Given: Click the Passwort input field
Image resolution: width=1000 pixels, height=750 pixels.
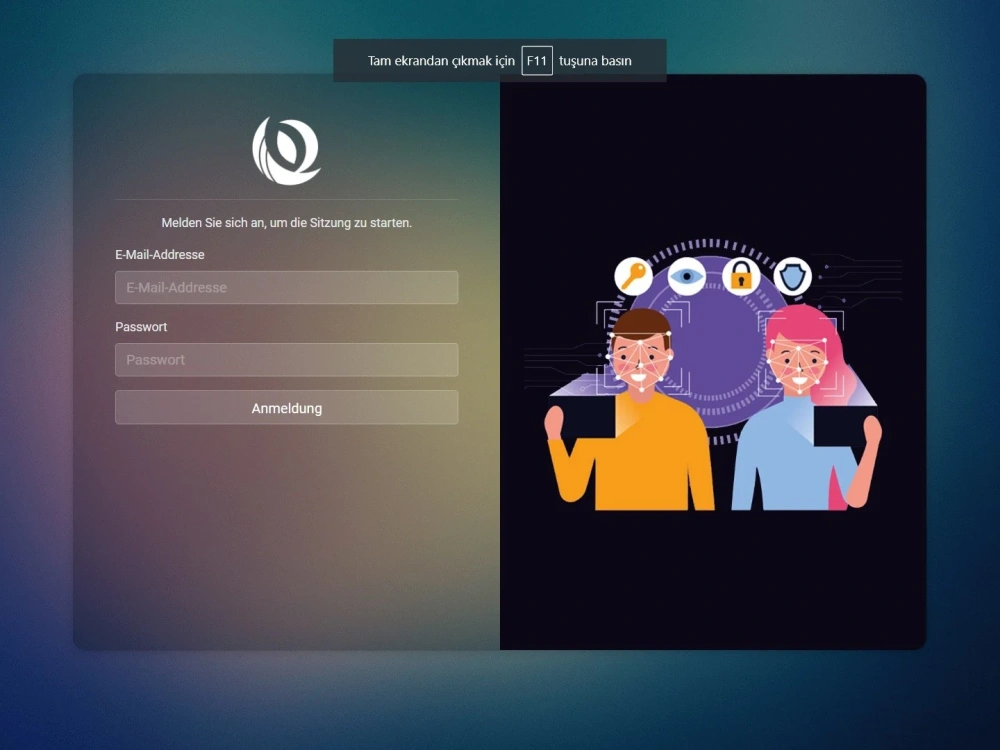Looking at the screenshot, I should click(286, 360).
